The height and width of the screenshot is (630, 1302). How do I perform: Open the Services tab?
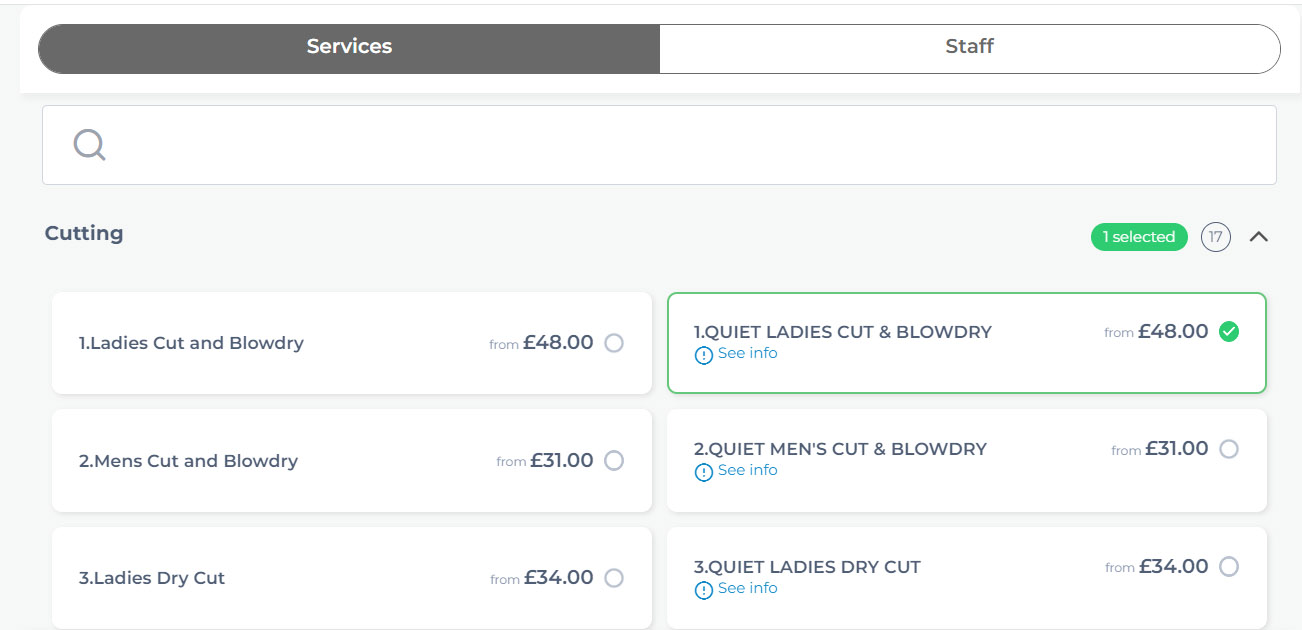(349, 47)
